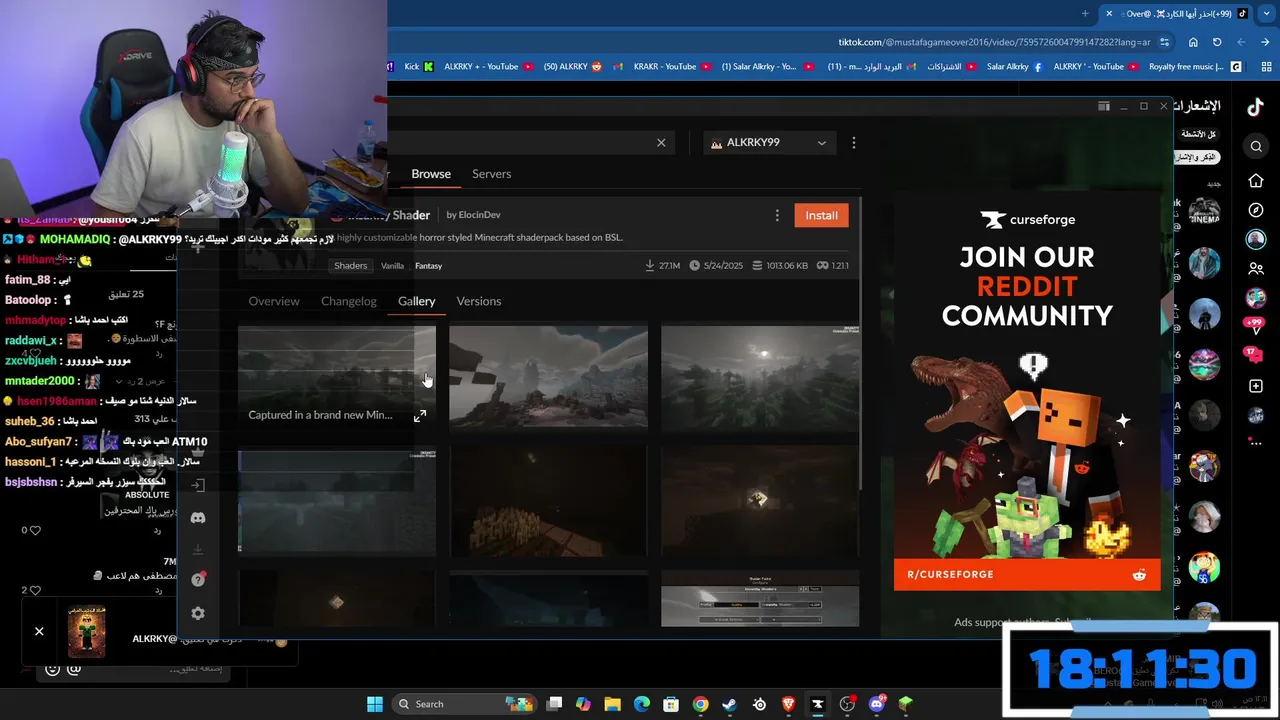Viewport: 1280px width, 720px height.
Task: Open Kick bookmark
Action: pos(418,67)
